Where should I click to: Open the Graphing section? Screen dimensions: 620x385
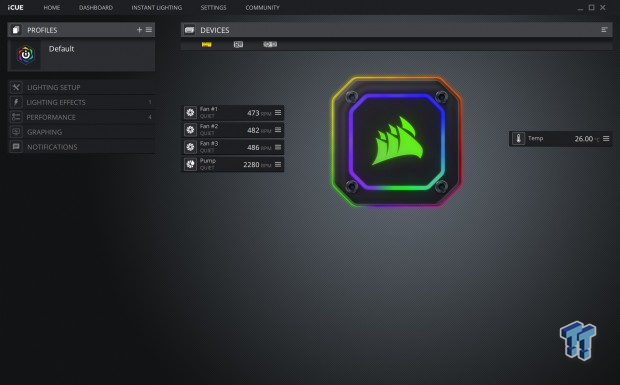pyautogui.click(x=82, y=132)
